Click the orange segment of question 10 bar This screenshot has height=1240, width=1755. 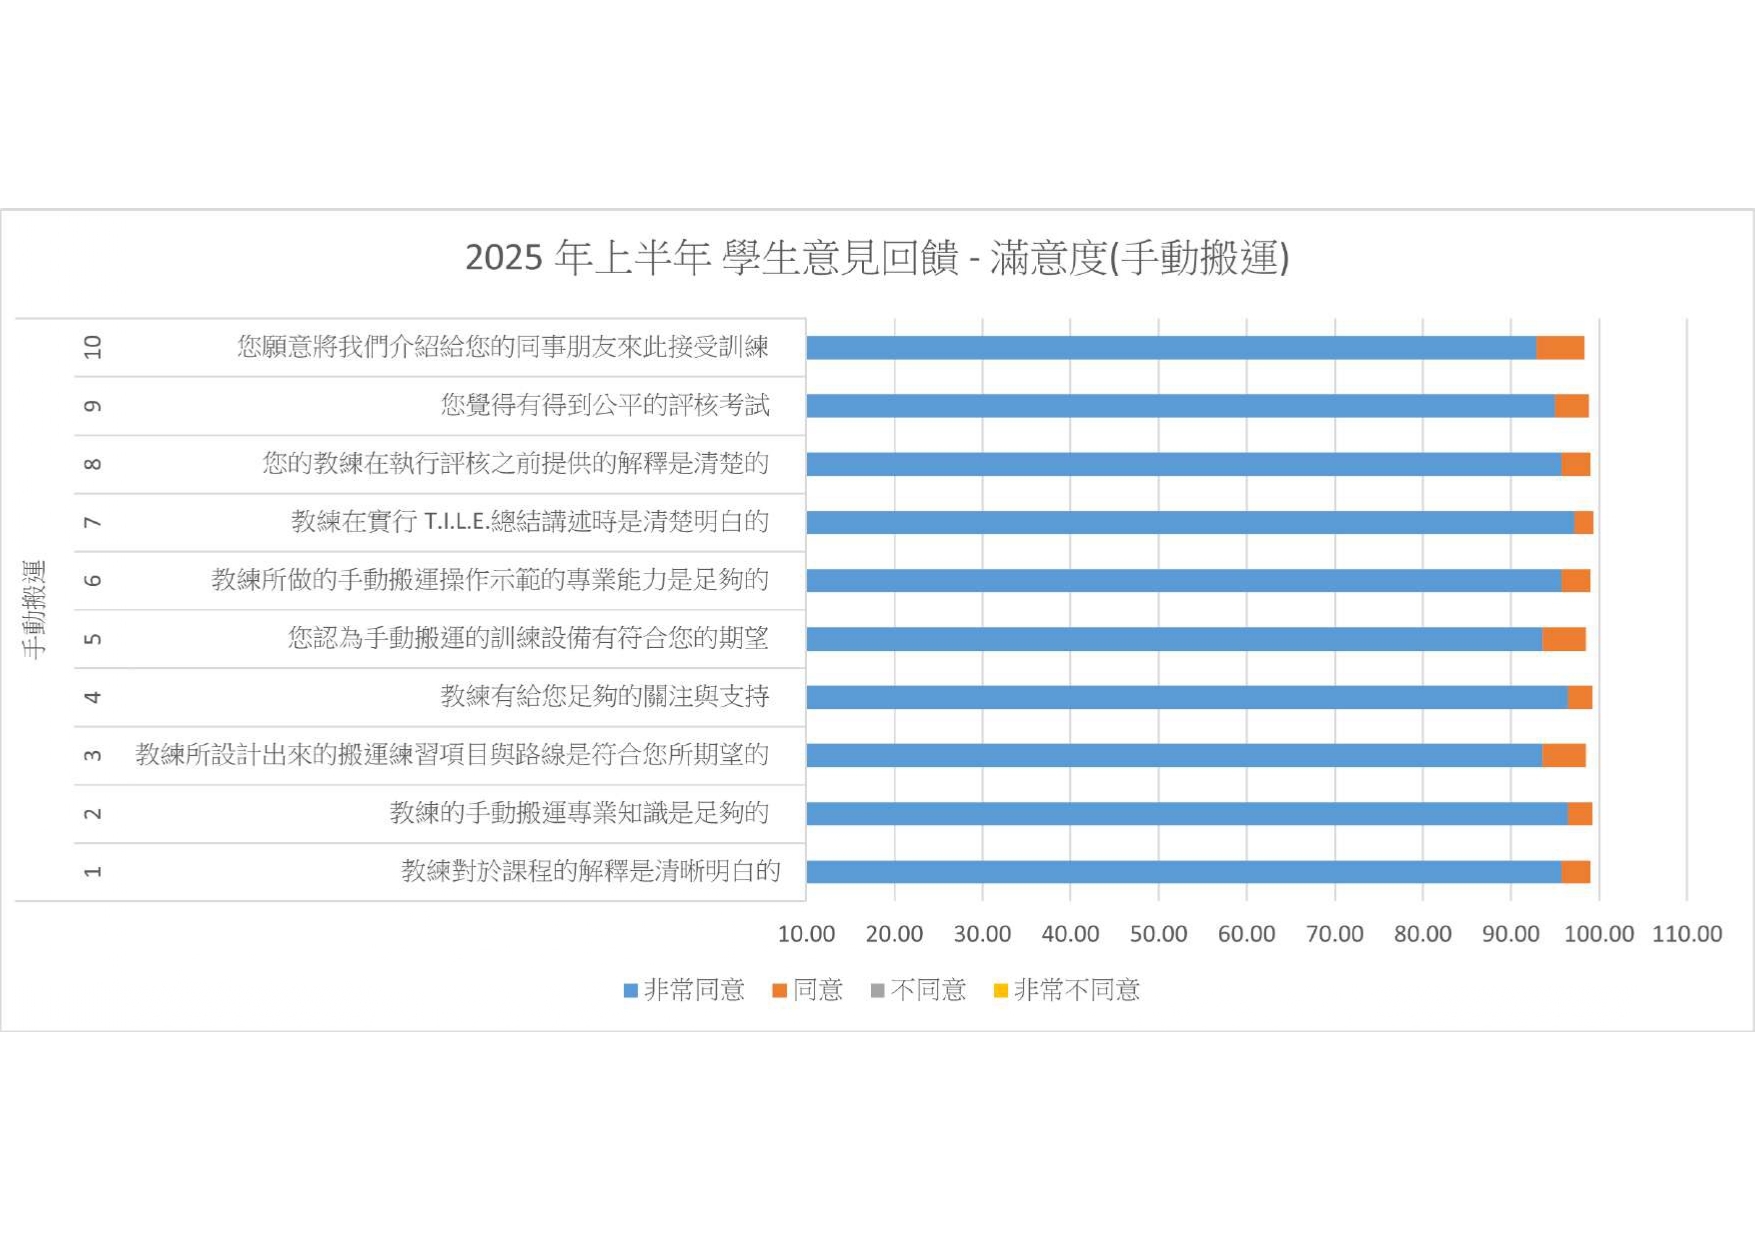point(1559,348)
